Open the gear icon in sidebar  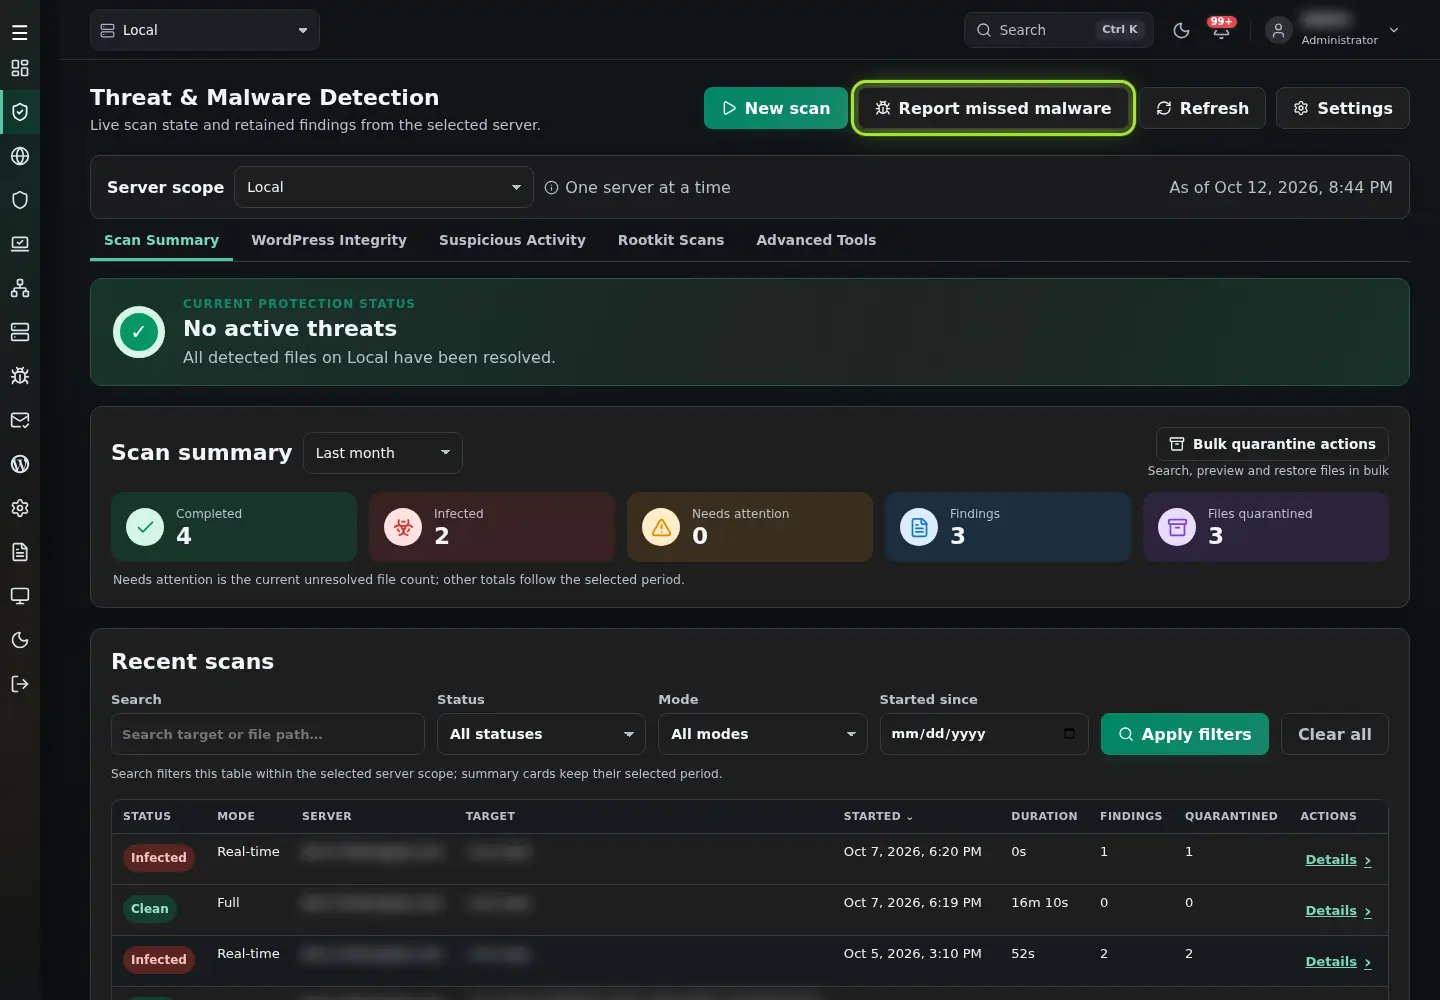coord(20,508)
